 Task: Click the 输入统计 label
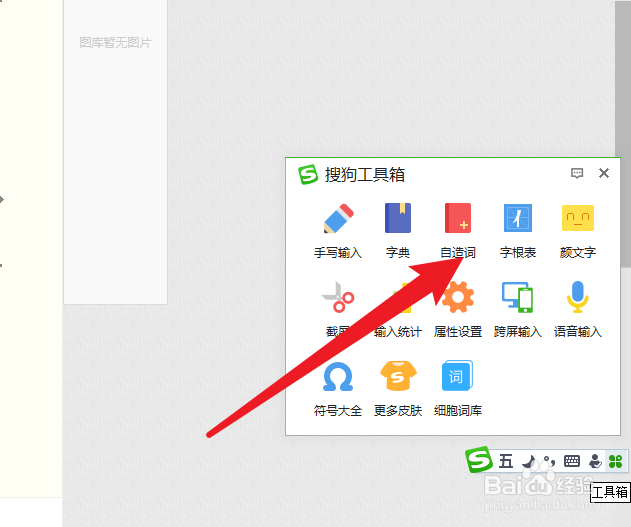click(x=398, y=332)
